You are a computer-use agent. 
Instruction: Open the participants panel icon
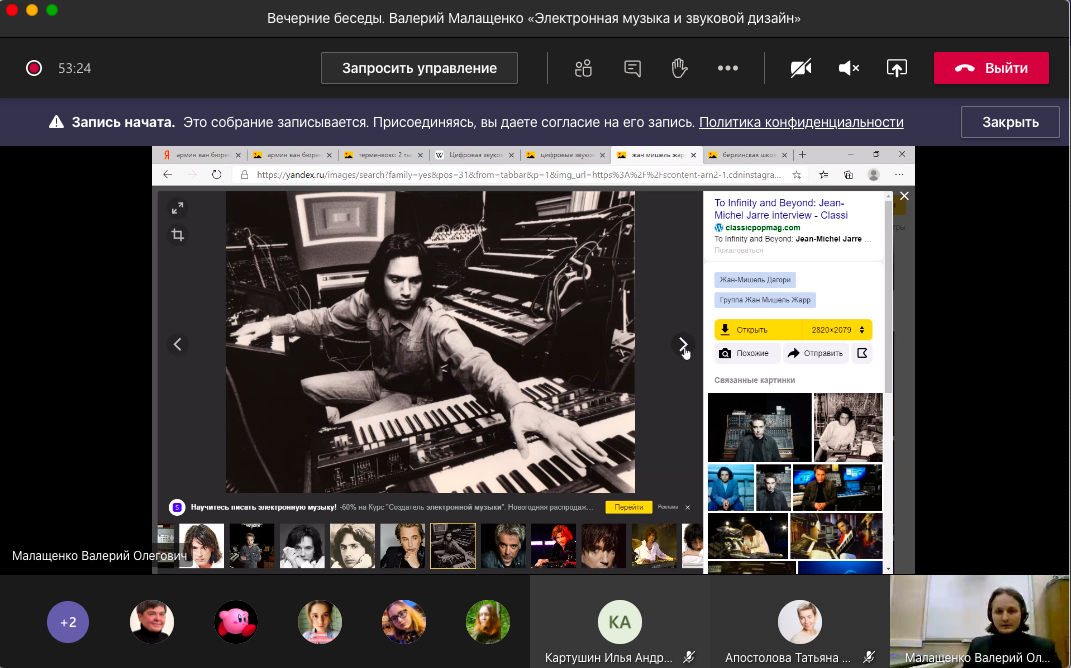click(584, 68)
